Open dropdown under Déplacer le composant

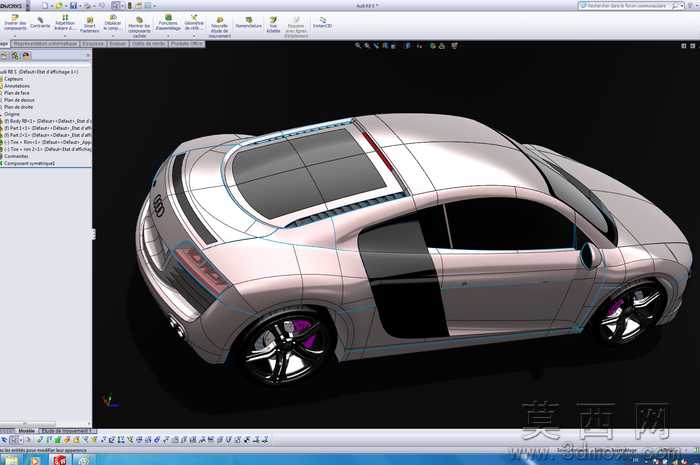pos(112,35)
